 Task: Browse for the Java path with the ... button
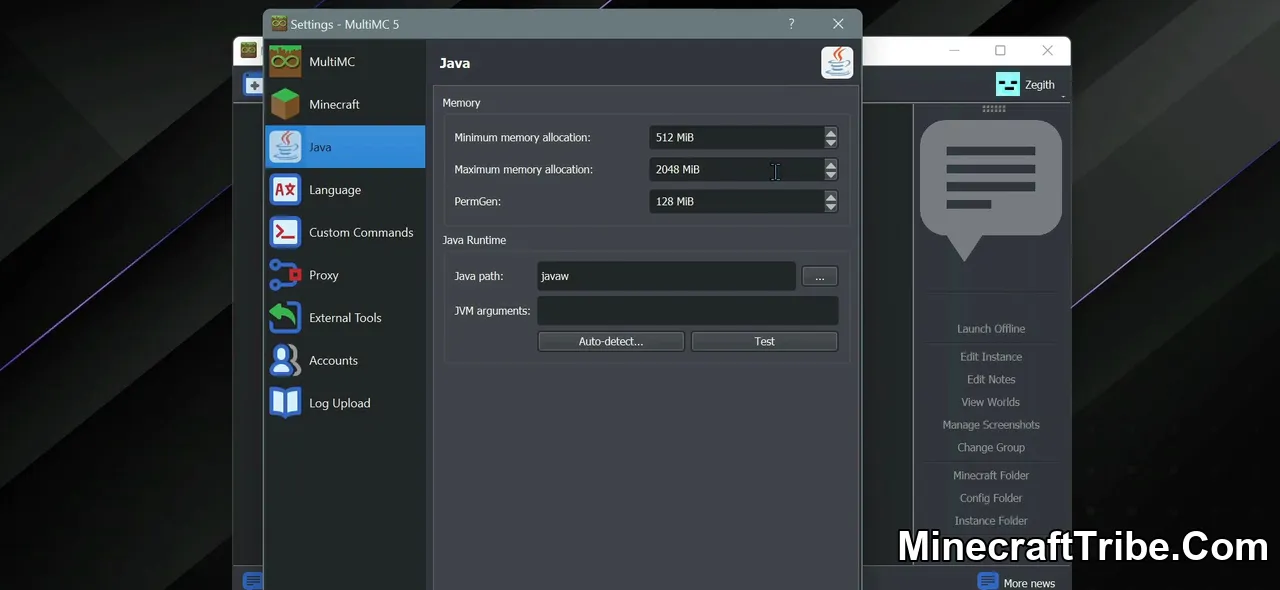tap(820, 276)
